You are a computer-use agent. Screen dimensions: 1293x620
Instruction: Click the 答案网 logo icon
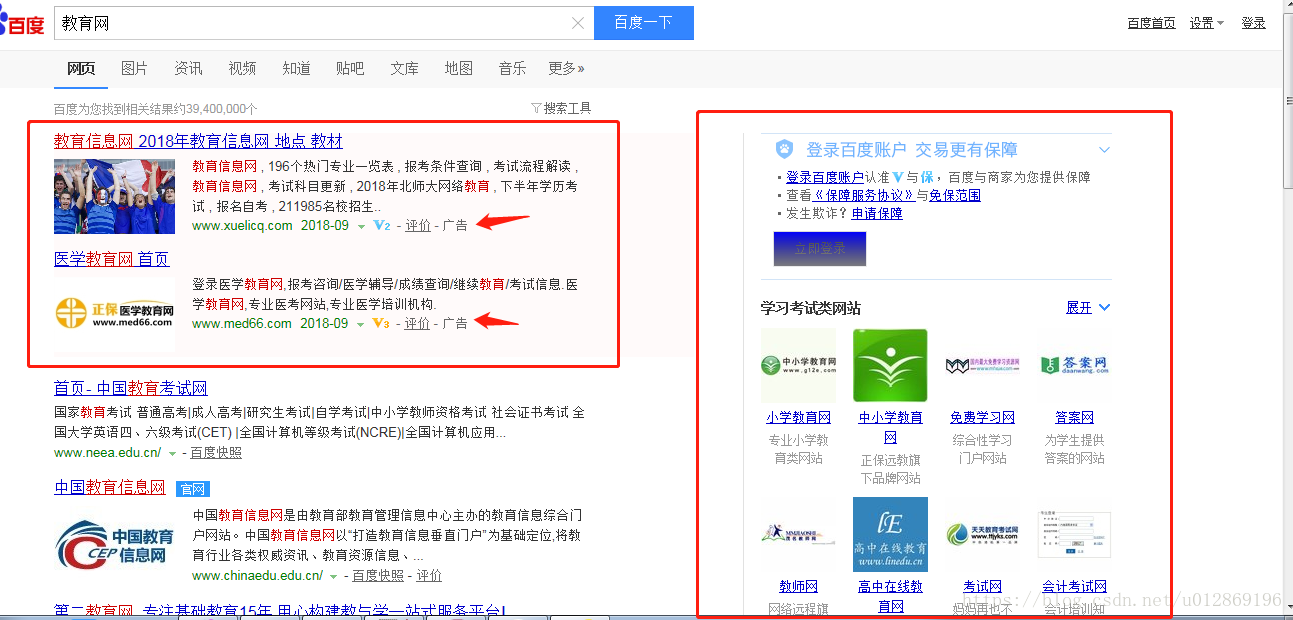(1074, 365)
